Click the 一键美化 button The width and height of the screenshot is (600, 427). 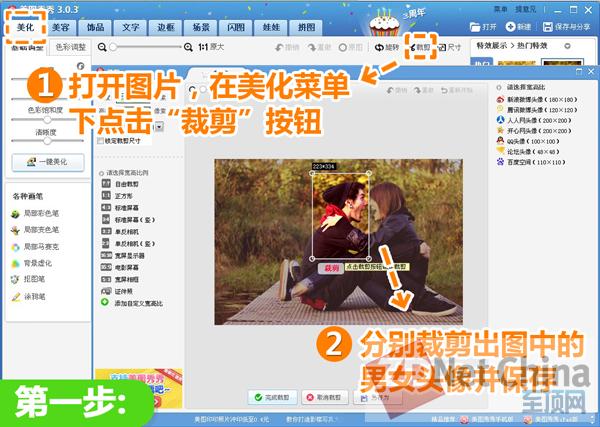(x=48, y=162)
